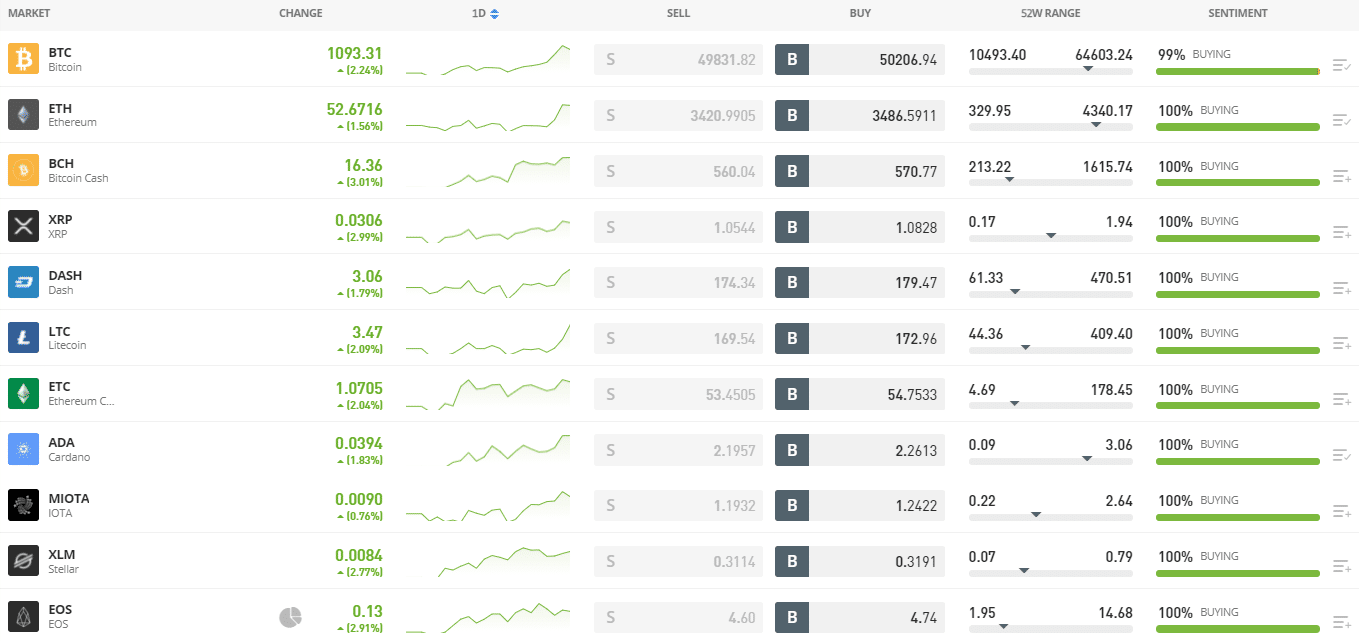Open Cardano's trade settings menu icon

tap(1341, 455)
